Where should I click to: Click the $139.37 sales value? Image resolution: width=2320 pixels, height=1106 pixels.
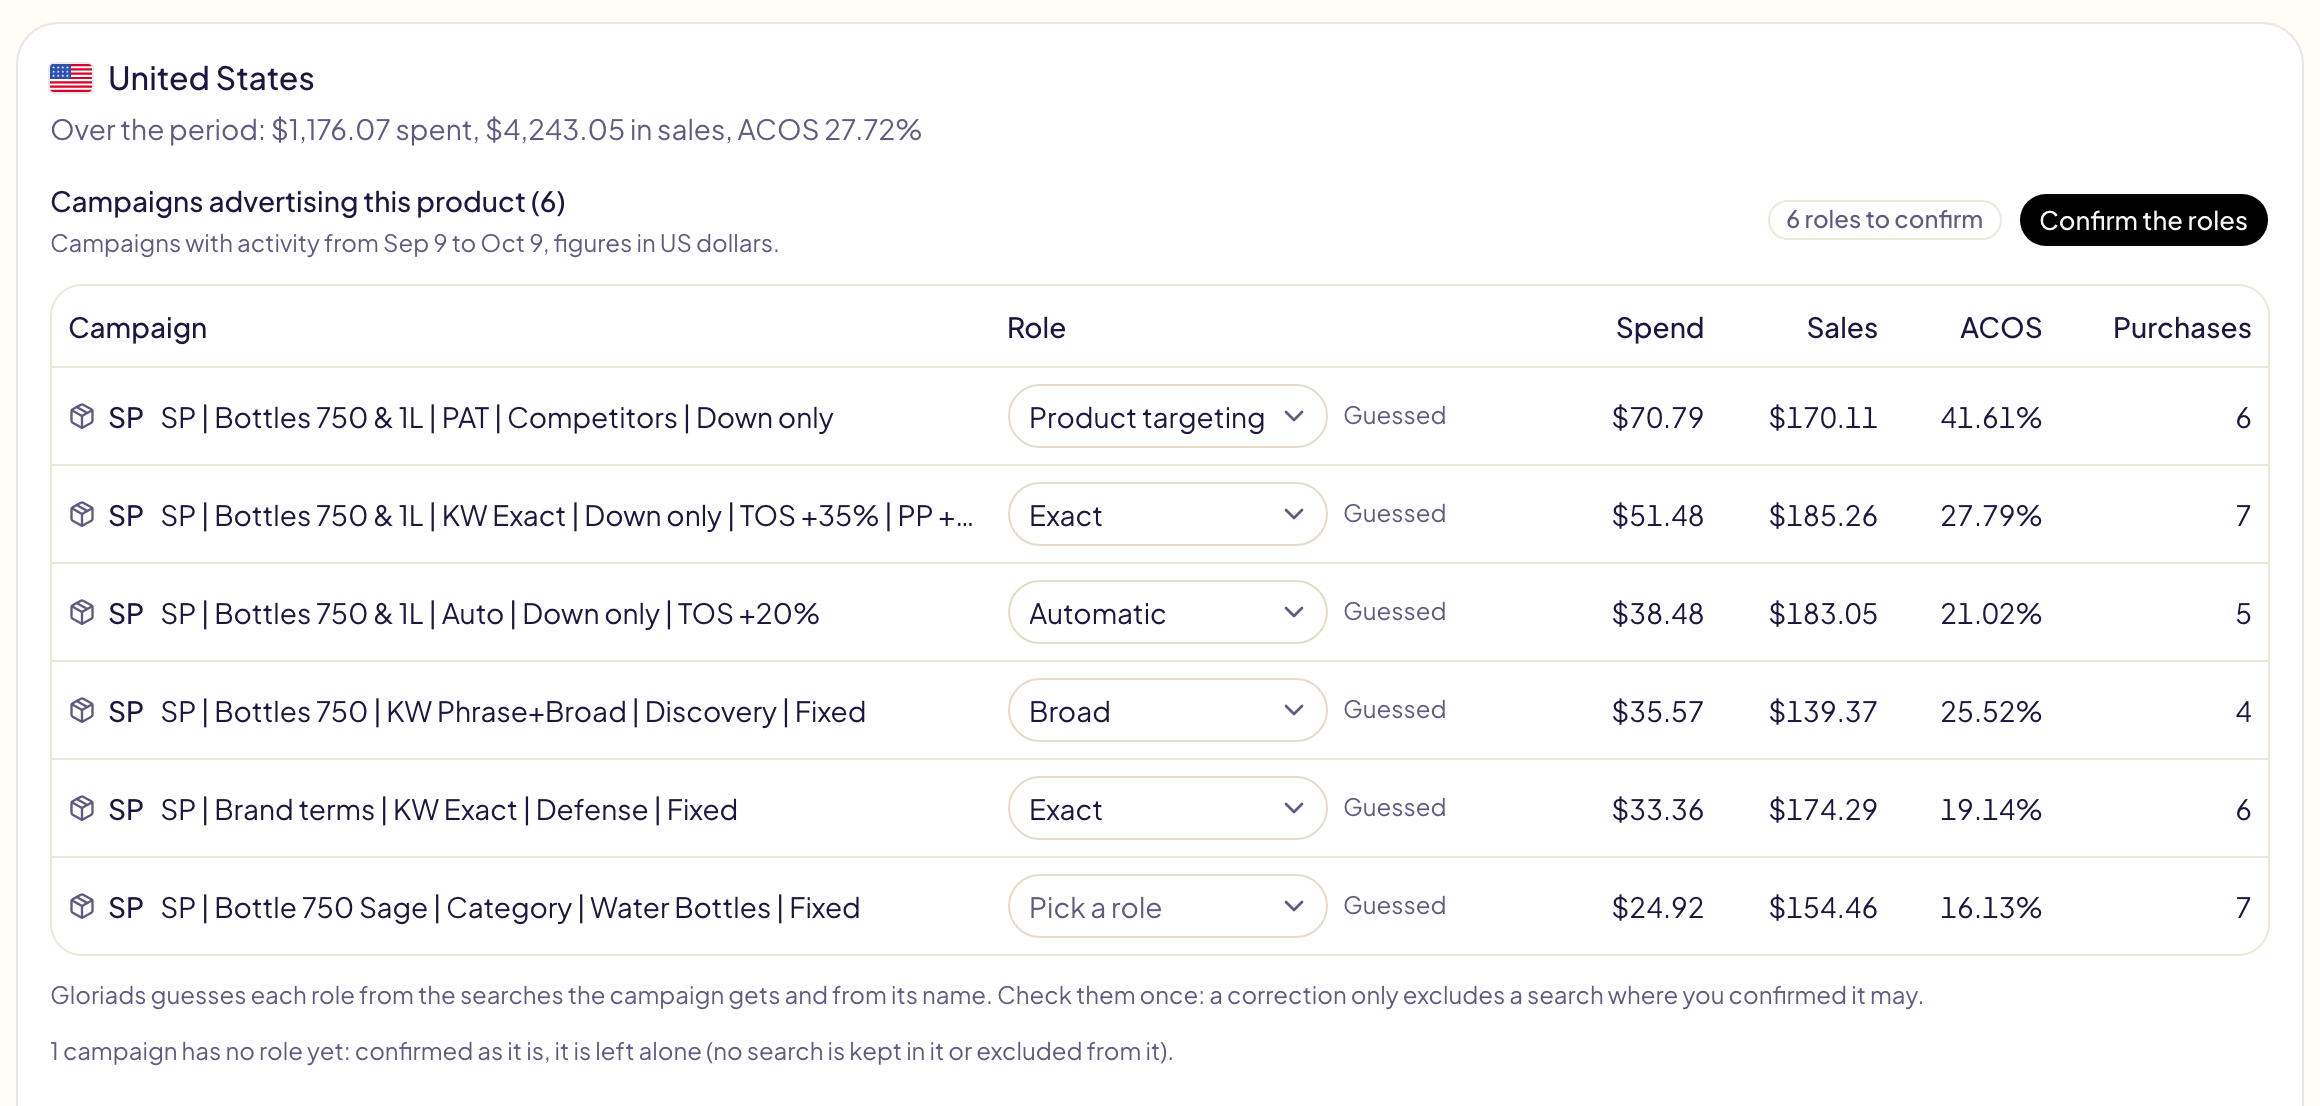[x=1823, y=712]
